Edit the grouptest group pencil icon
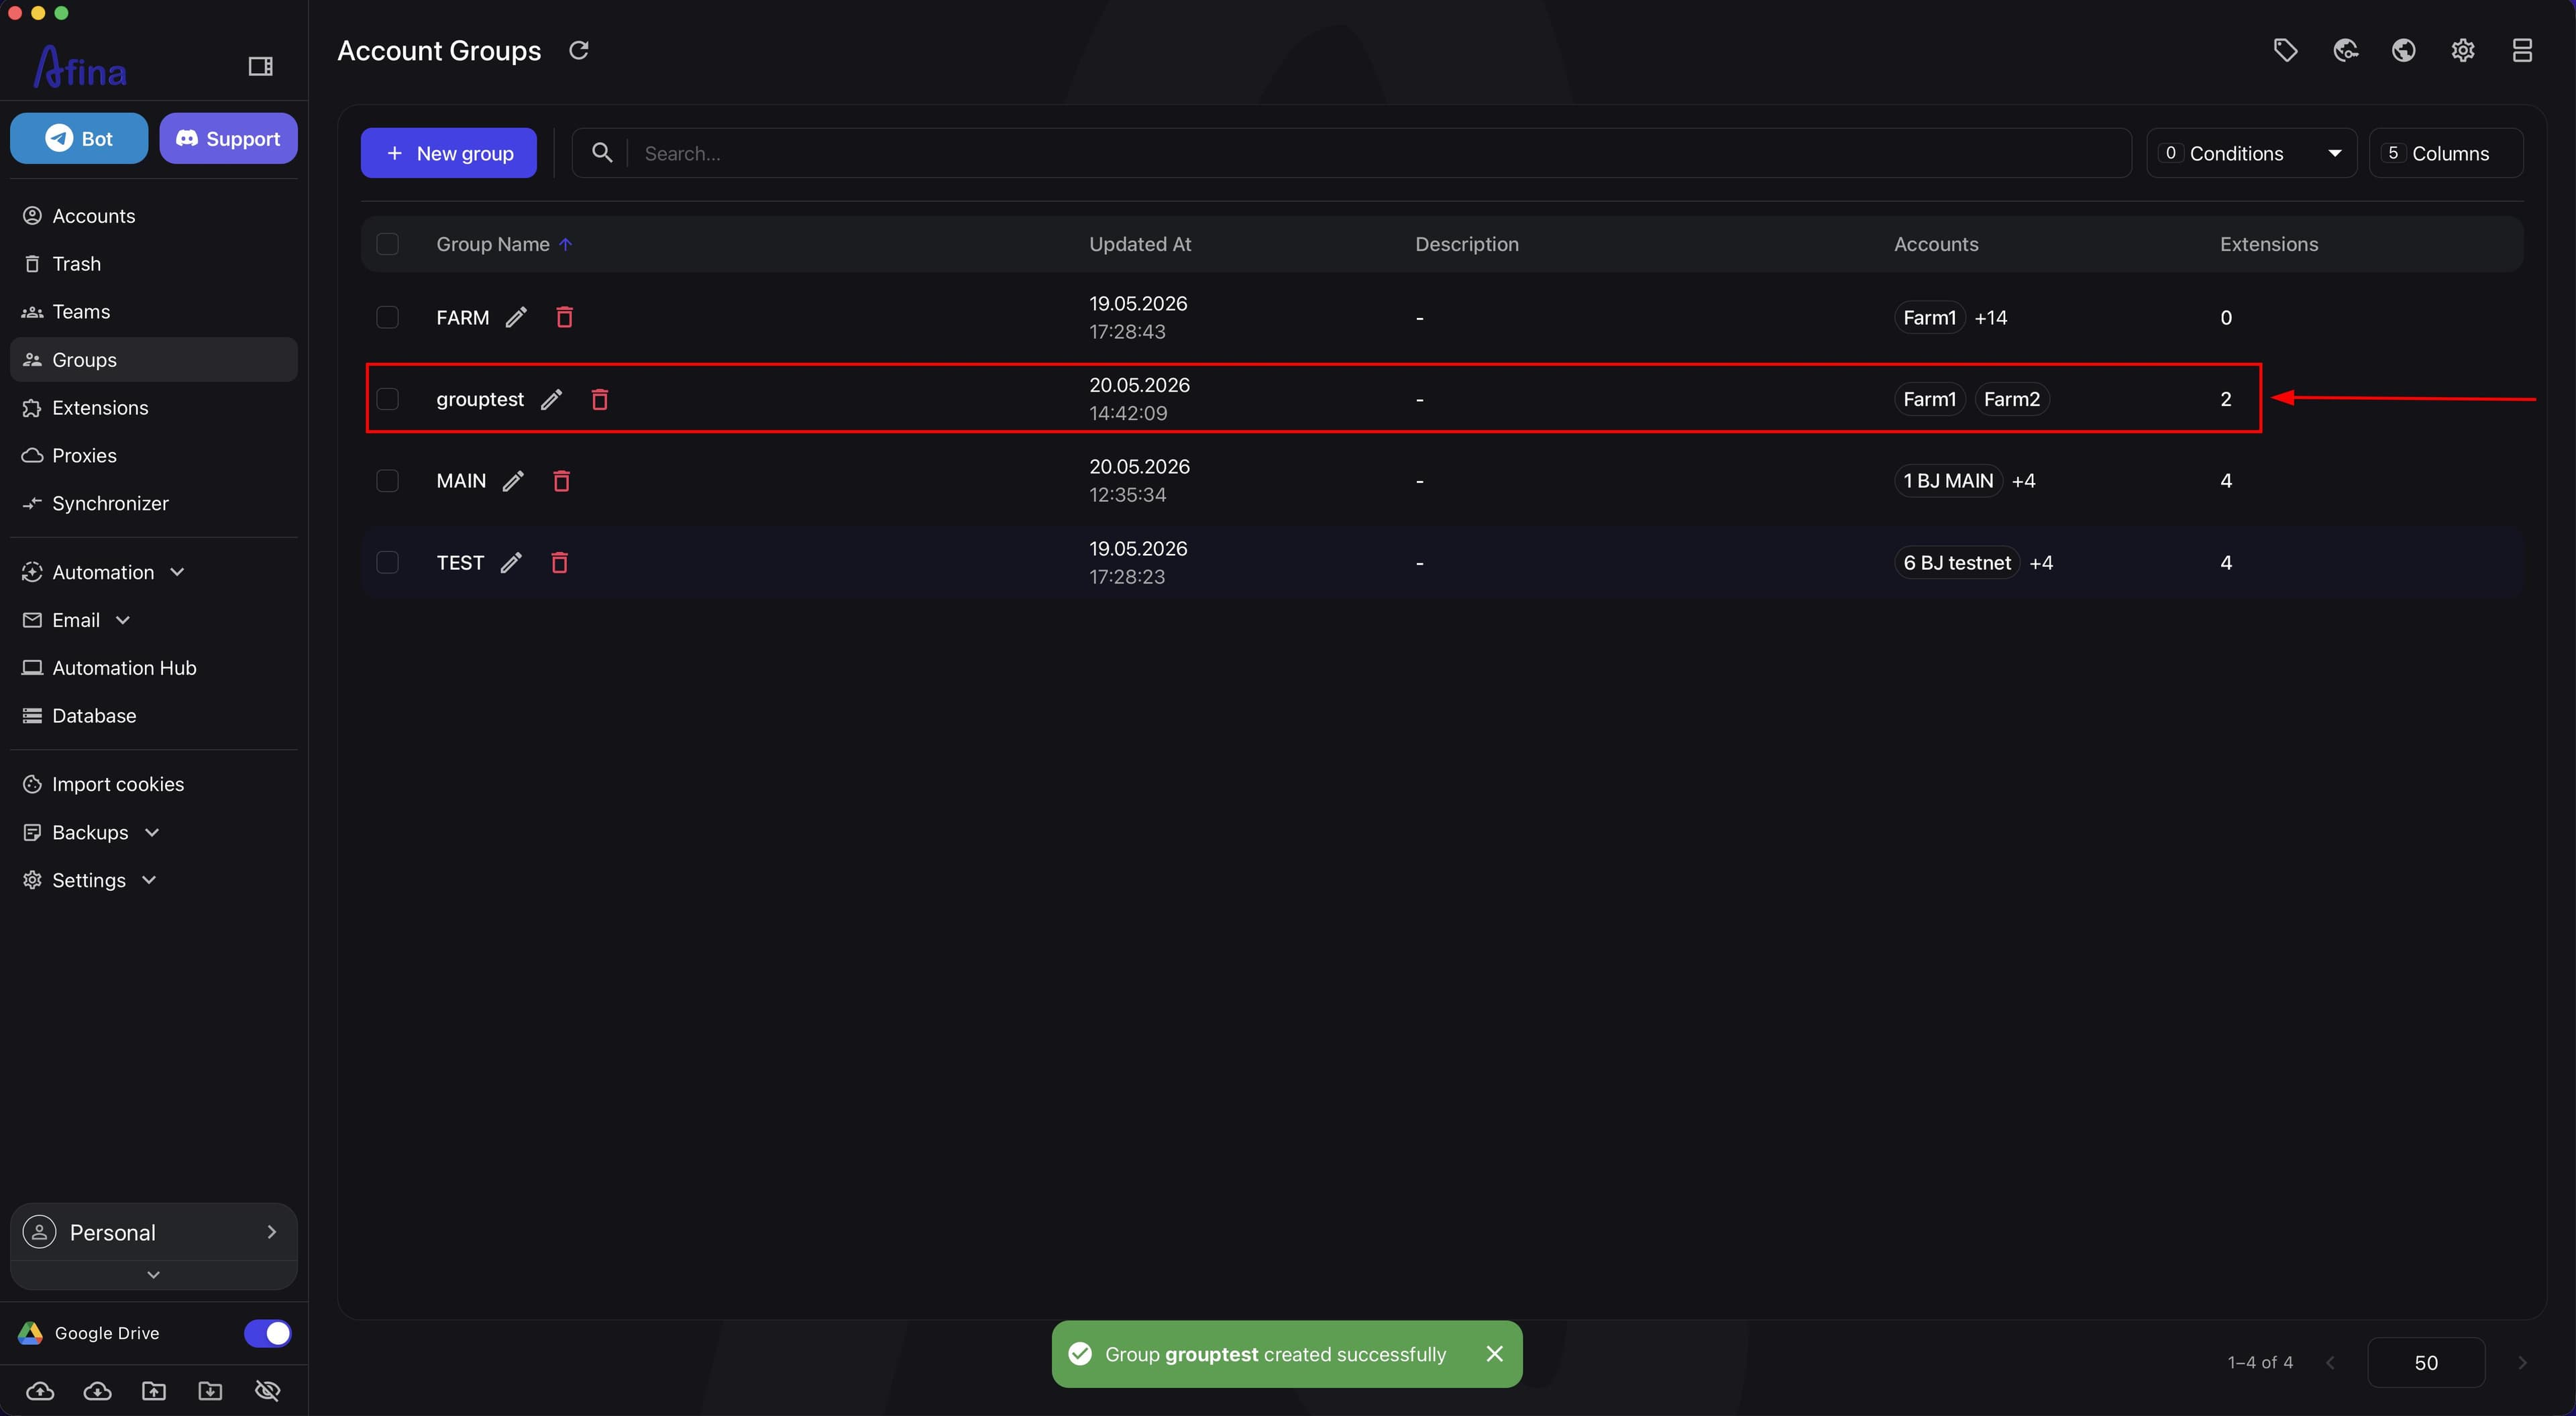The image size is (2576, 1416). 551,399
